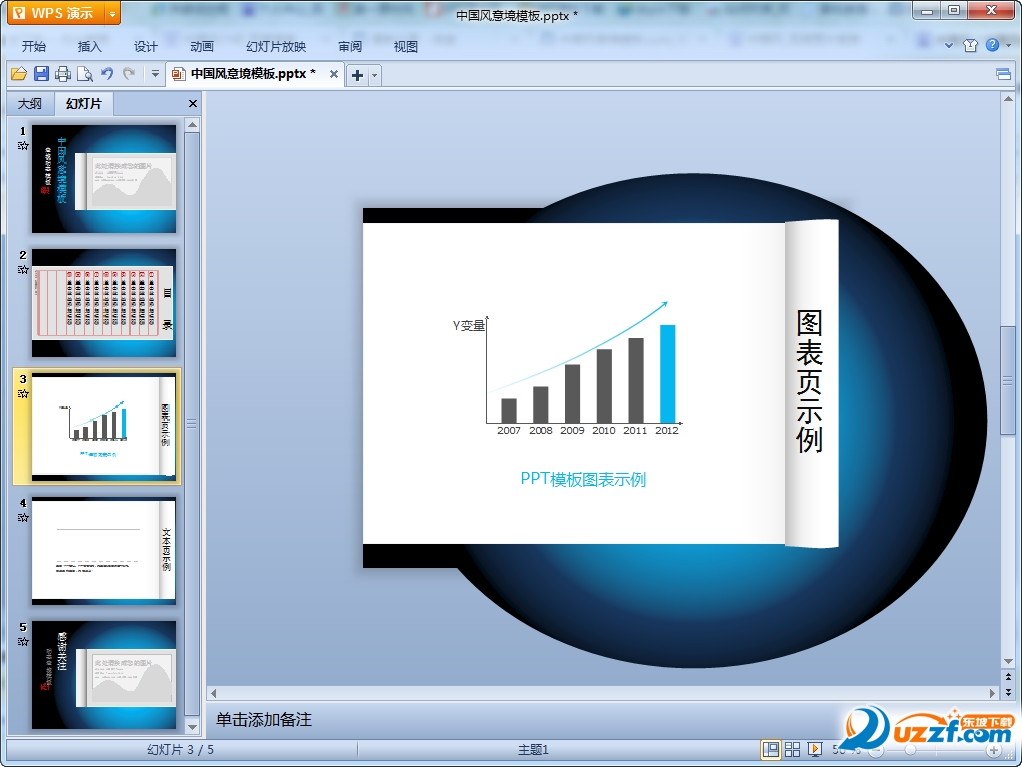Open a file with the folder icon
This screenshot has width=1022, height=767.
19,74
